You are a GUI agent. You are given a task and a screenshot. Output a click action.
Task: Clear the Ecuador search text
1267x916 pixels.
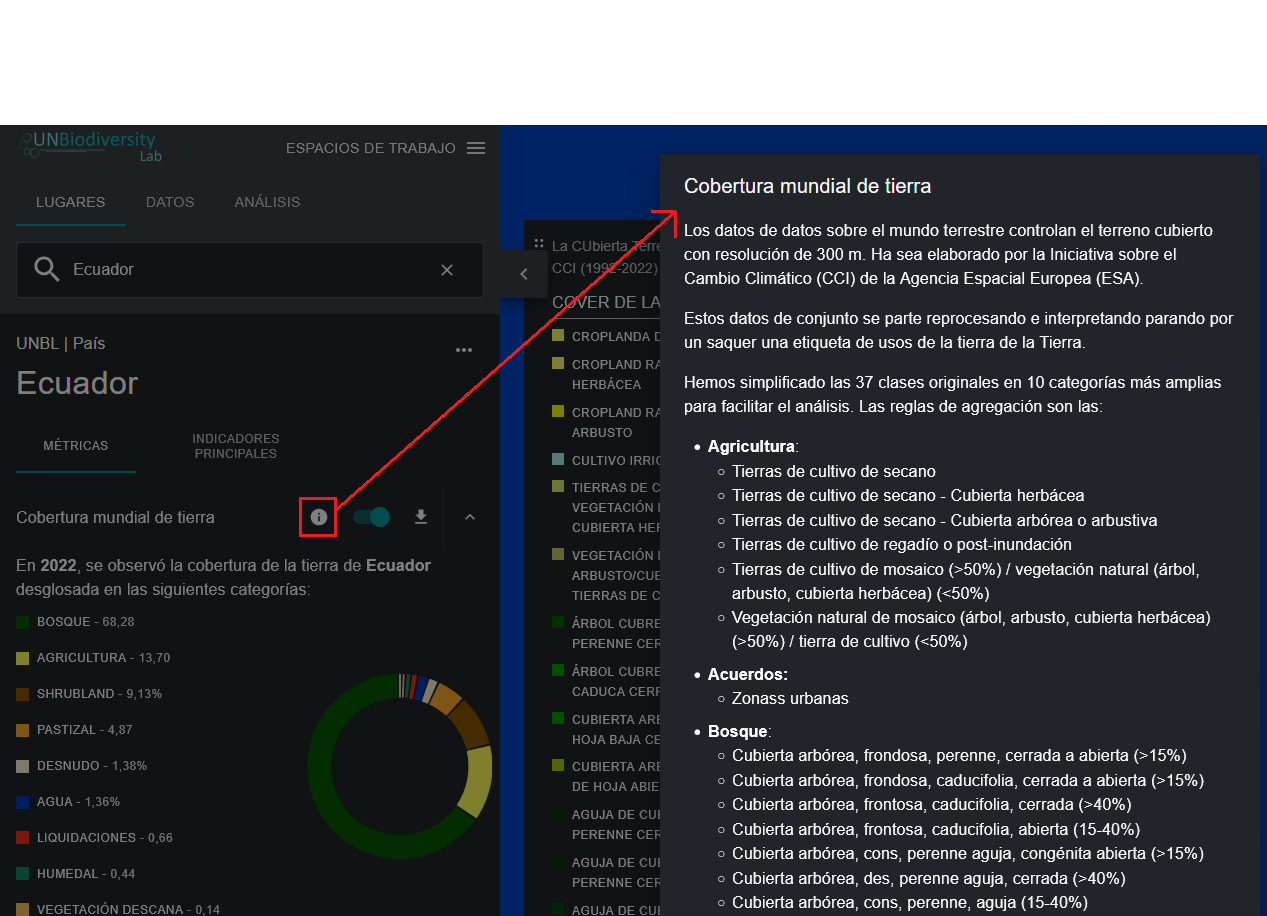coord(447,270)
